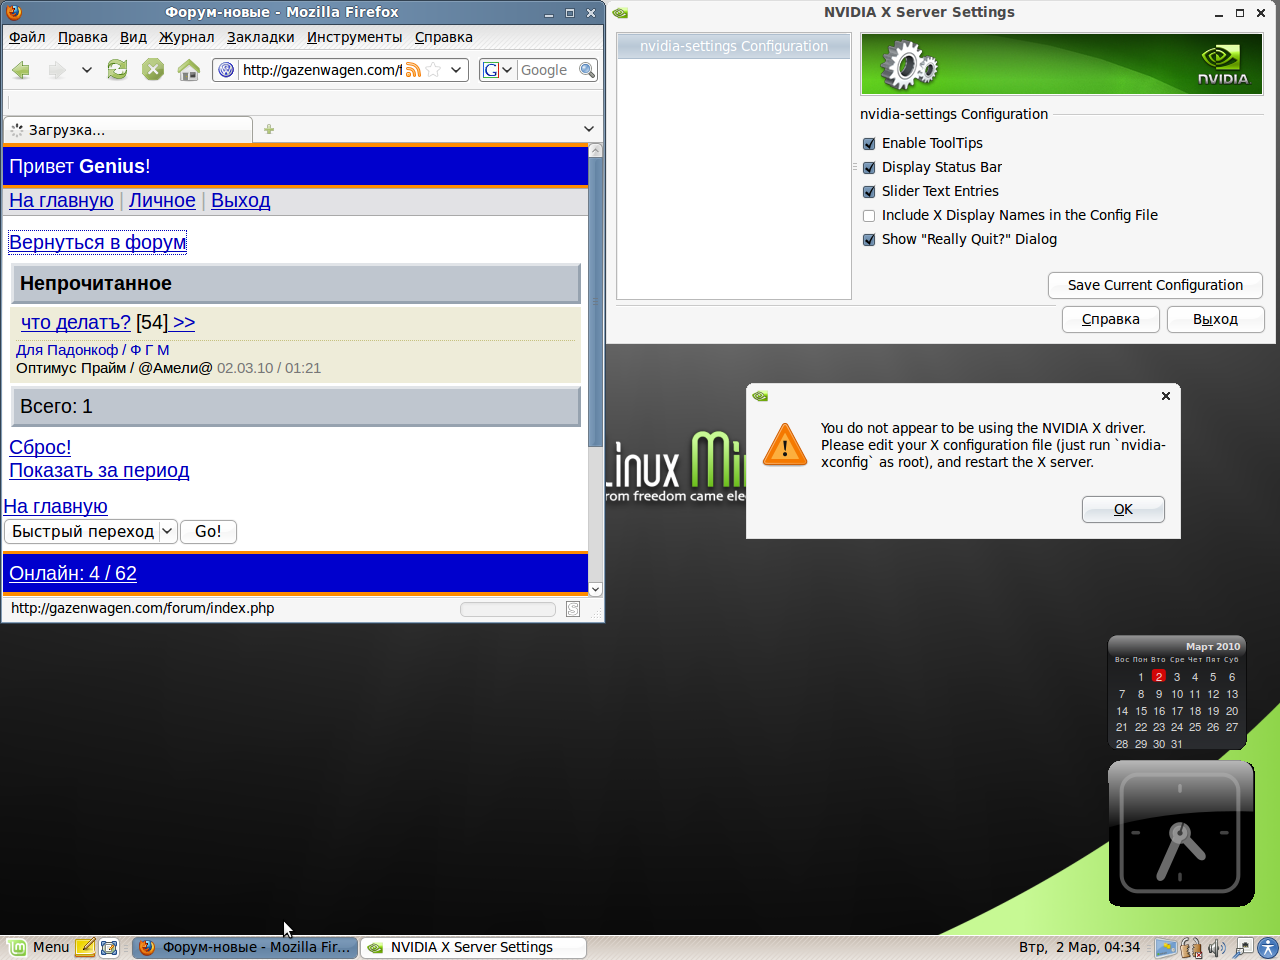Toggle Show "Really Quit?" Dialog checkbox
1280x960 pixels.
coord(869,239)
